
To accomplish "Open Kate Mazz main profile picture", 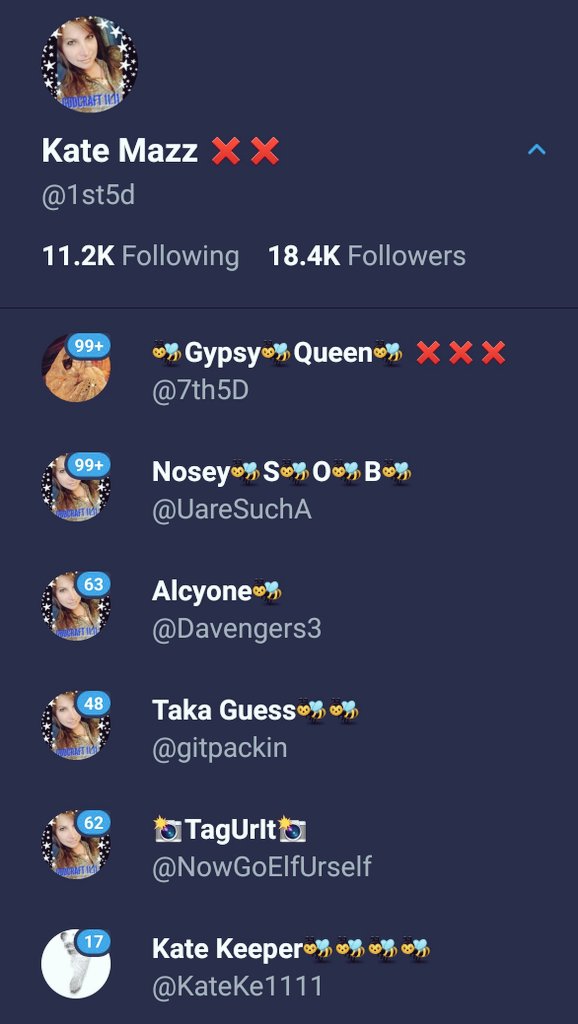I will [x=89, y=65].
